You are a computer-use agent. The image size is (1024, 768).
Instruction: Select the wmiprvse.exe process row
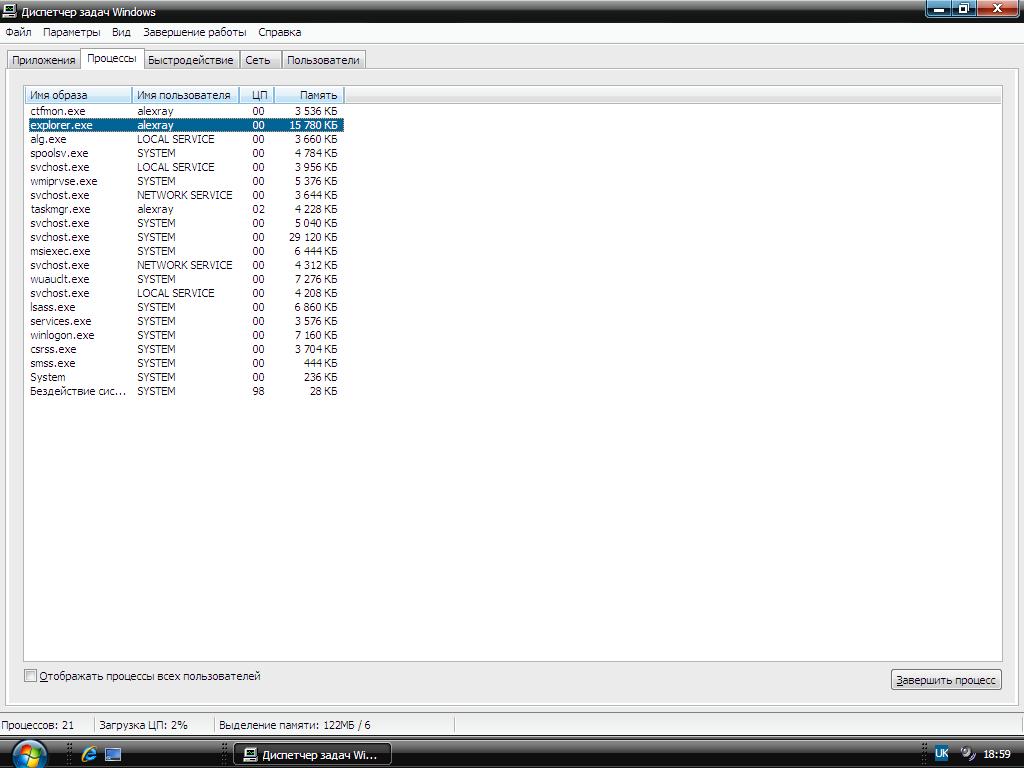coord(185,182)
